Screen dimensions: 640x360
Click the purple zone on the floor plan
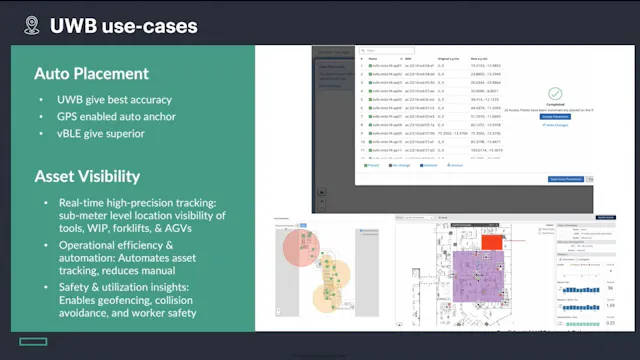tap(478, 276)
